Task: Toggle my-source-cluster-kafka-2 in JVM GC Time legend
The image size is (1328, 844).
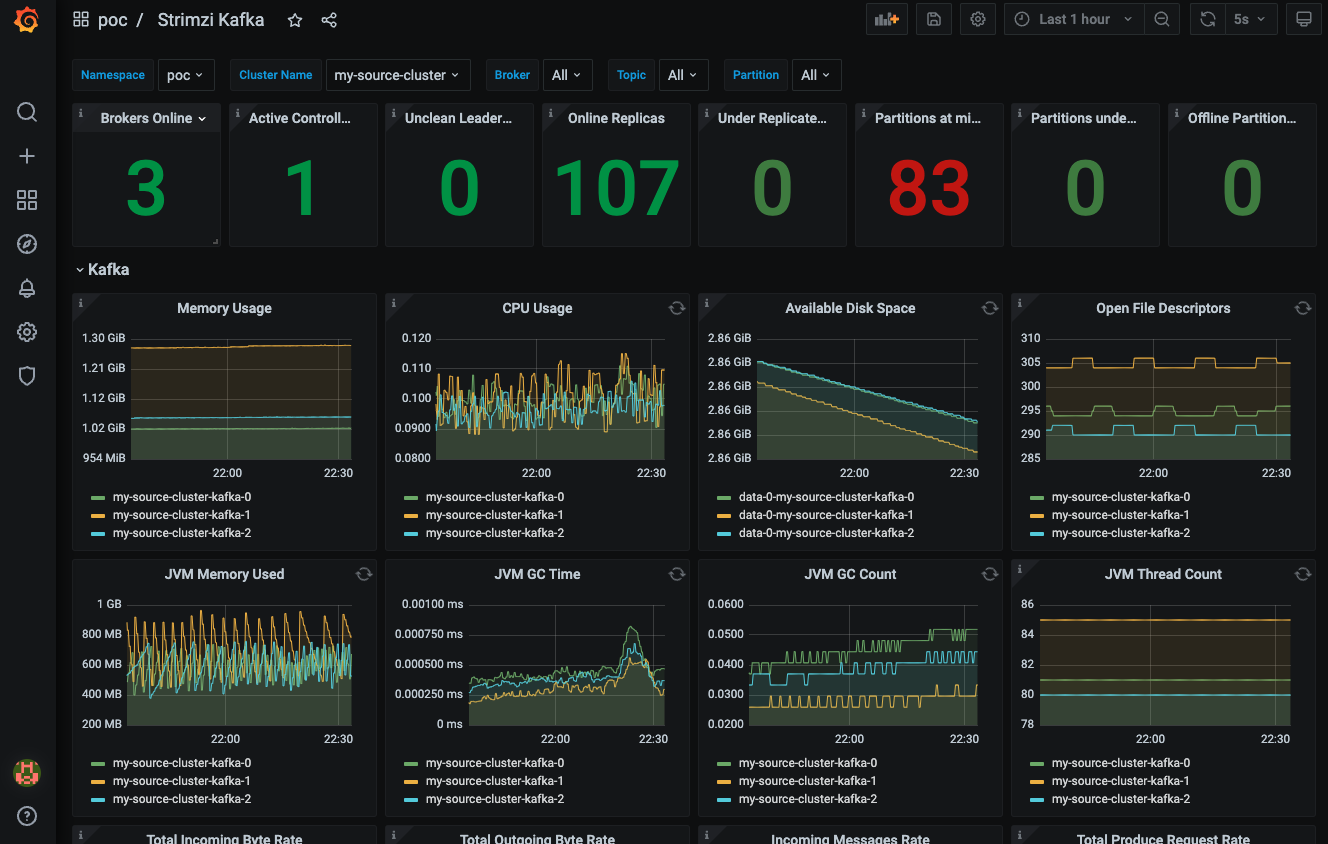Action: (x=494, y=799)
